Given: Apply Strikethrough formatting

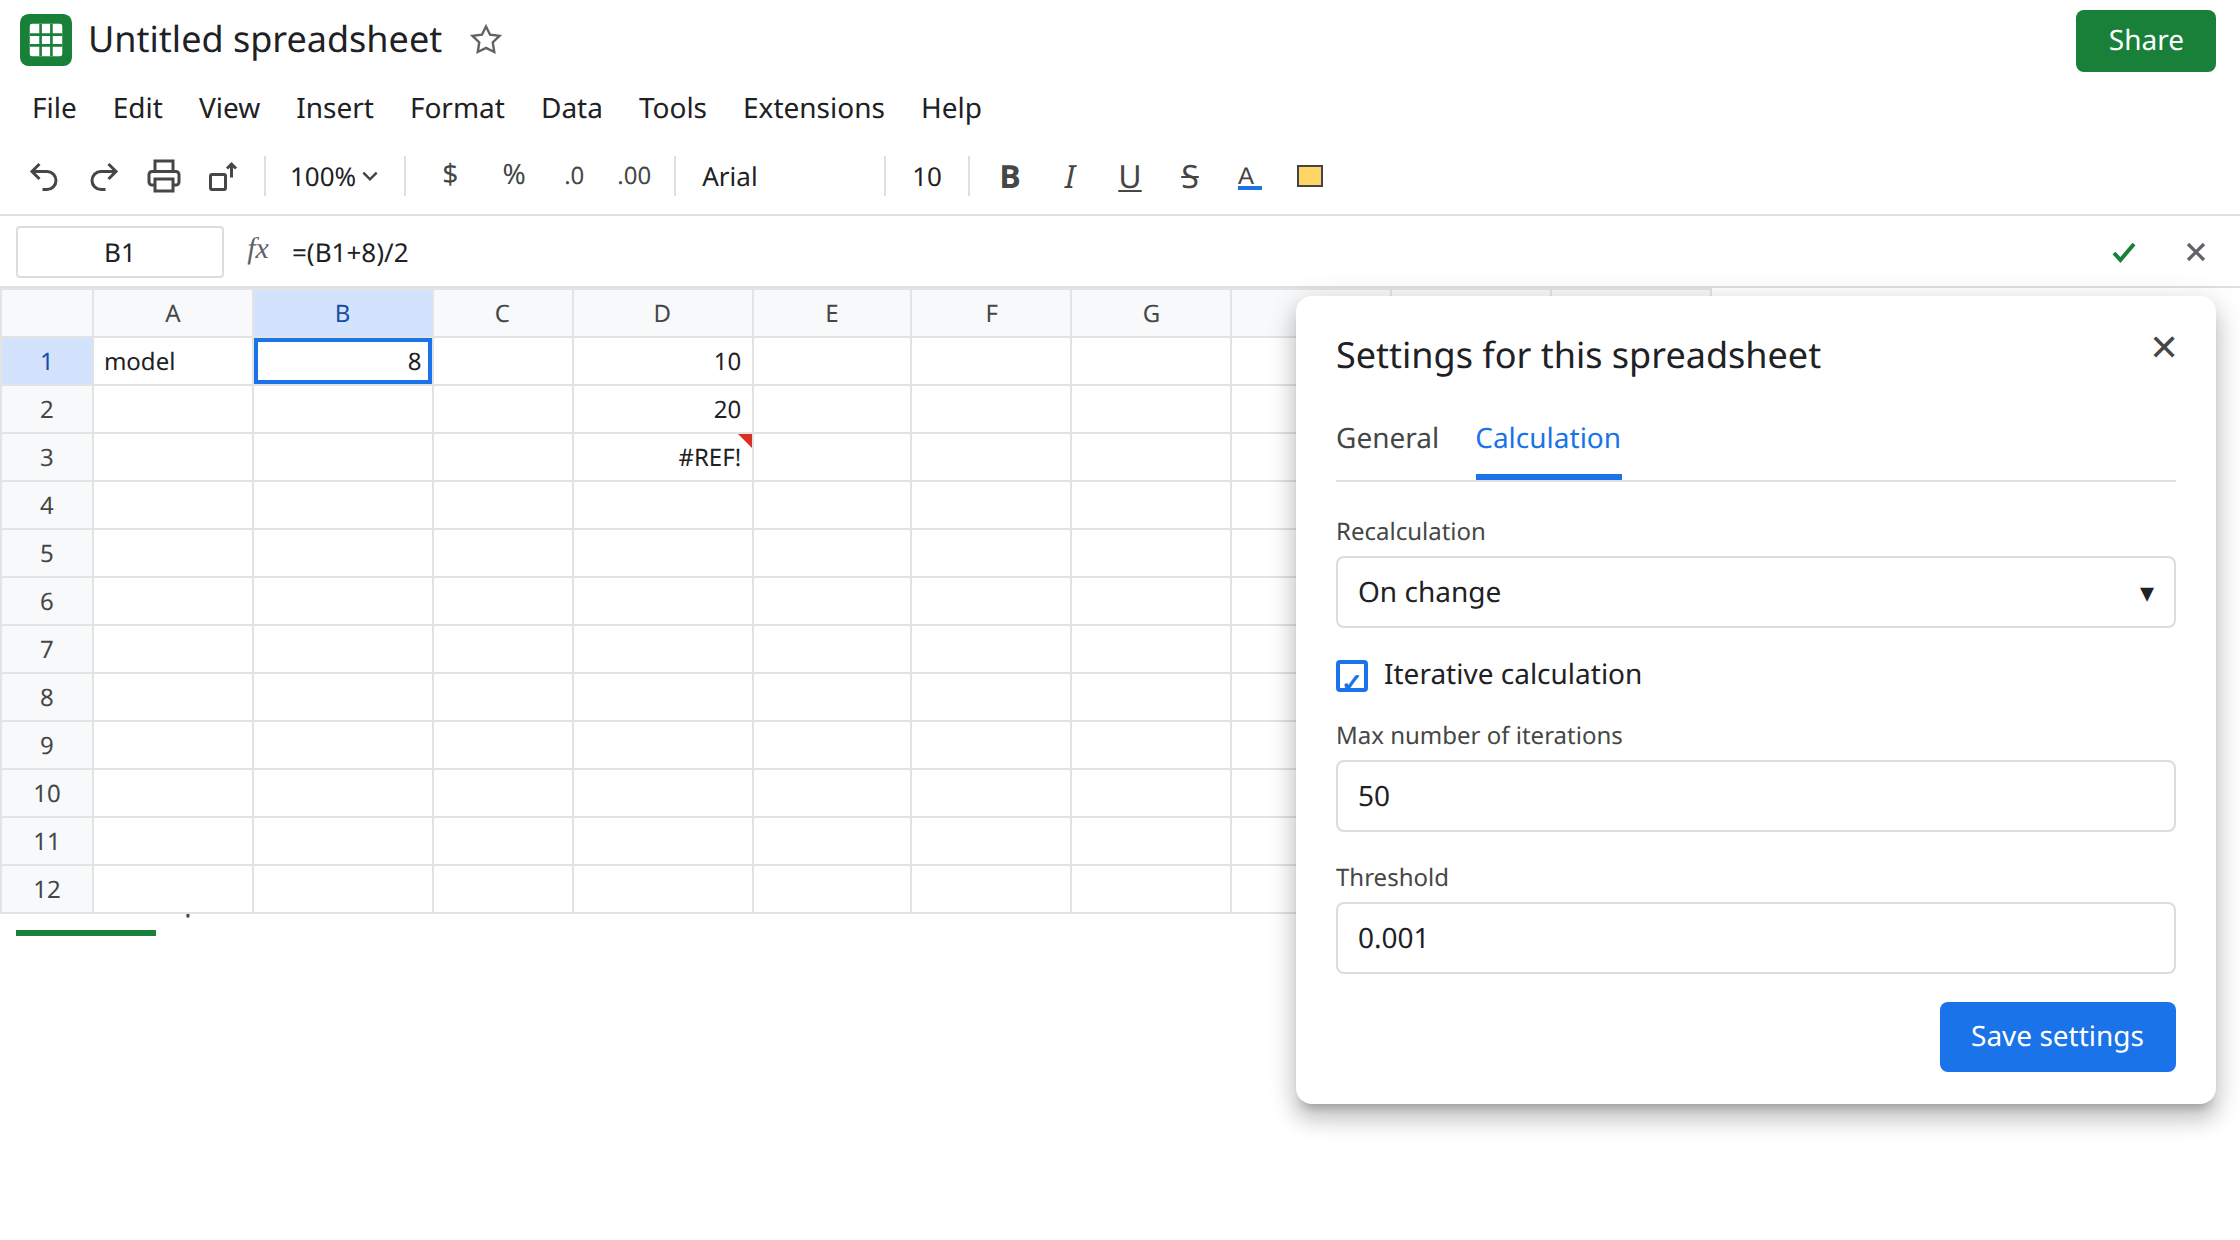Looking at the screenshot, I should pos(1189,177).
